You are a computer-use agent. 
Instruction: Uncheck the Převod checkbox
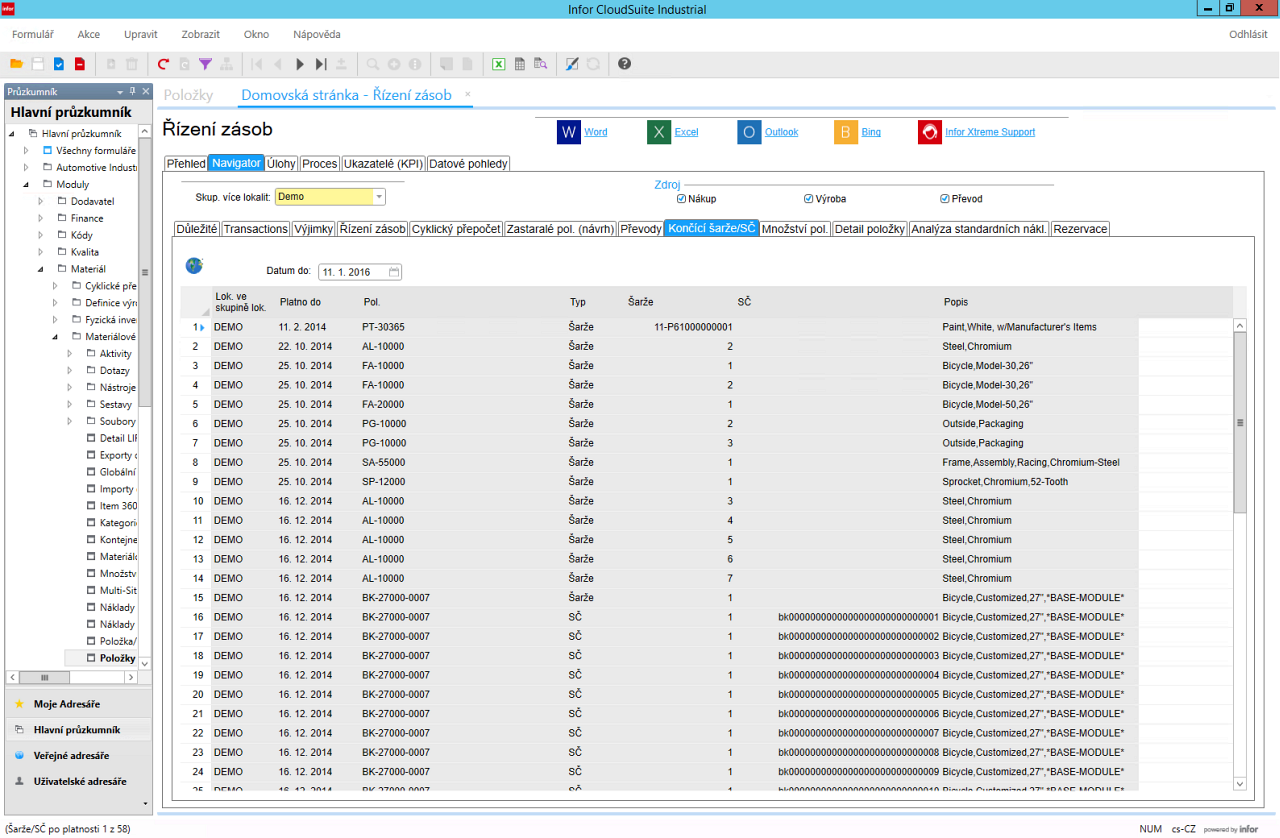pyautogui.click(x=945, y=198)
